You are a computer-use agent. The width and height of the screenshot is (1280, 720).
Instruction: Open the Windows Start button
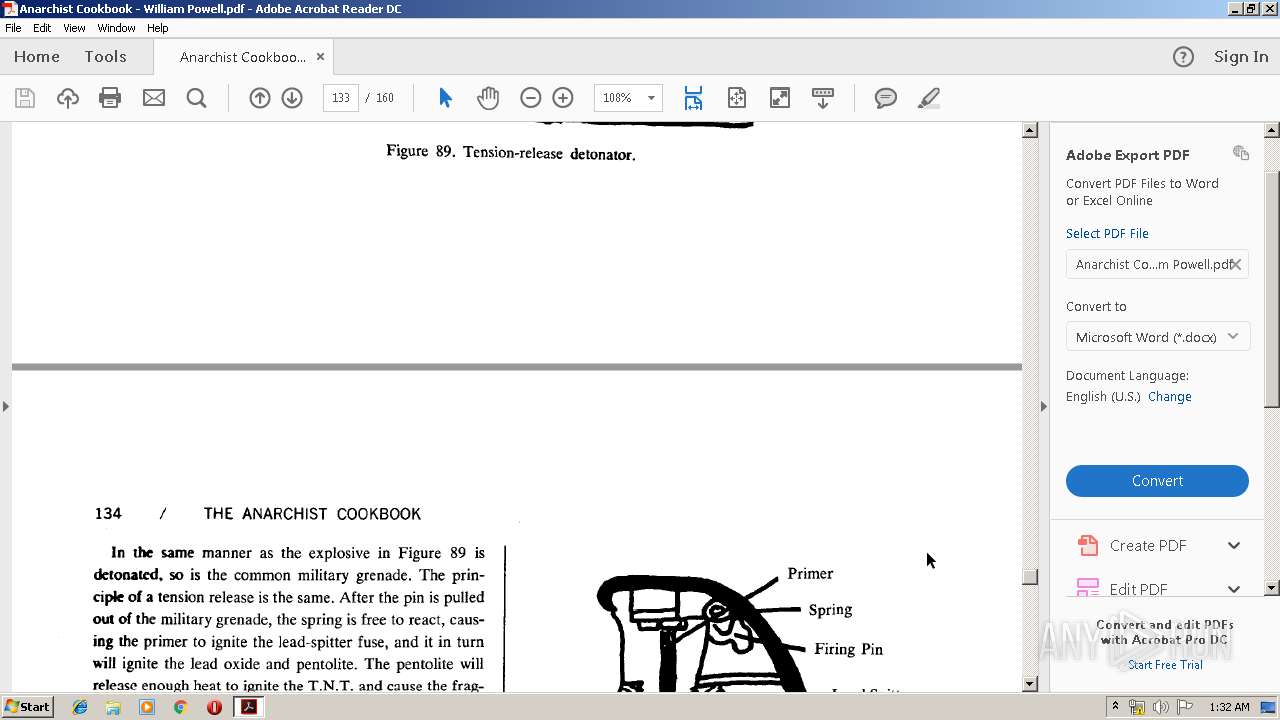[x=27, y=707]
